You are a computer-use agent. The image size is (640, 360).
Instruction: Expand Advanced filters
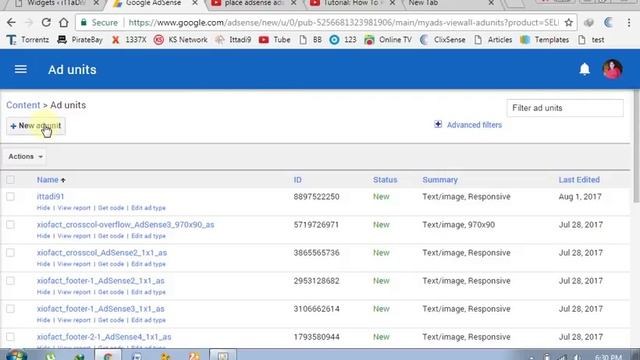474,125
